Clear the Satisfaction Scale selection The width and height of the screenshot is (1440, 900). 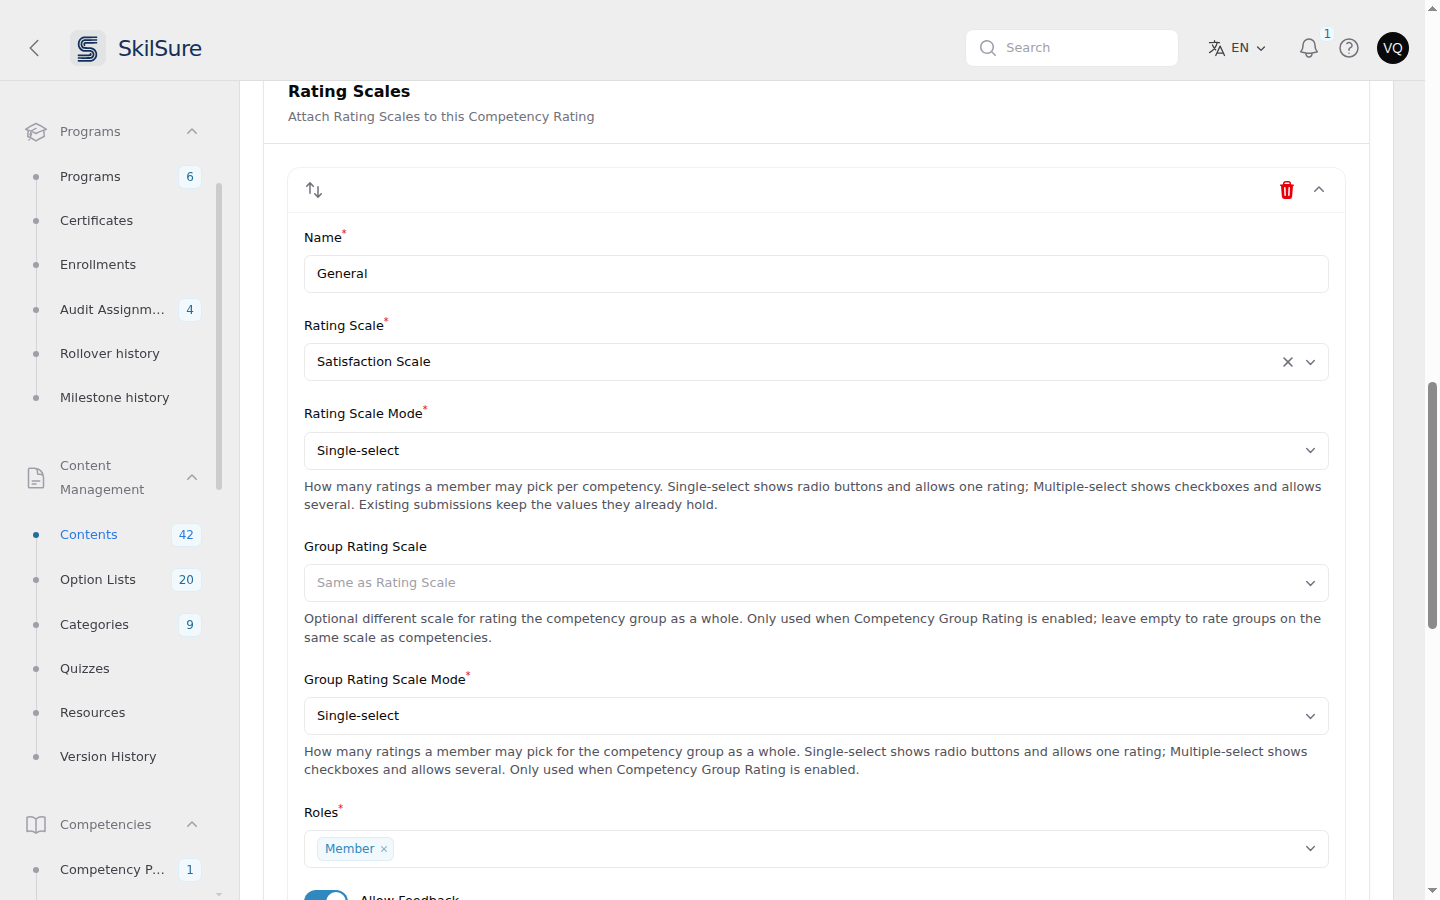[x=1288, y=362]
